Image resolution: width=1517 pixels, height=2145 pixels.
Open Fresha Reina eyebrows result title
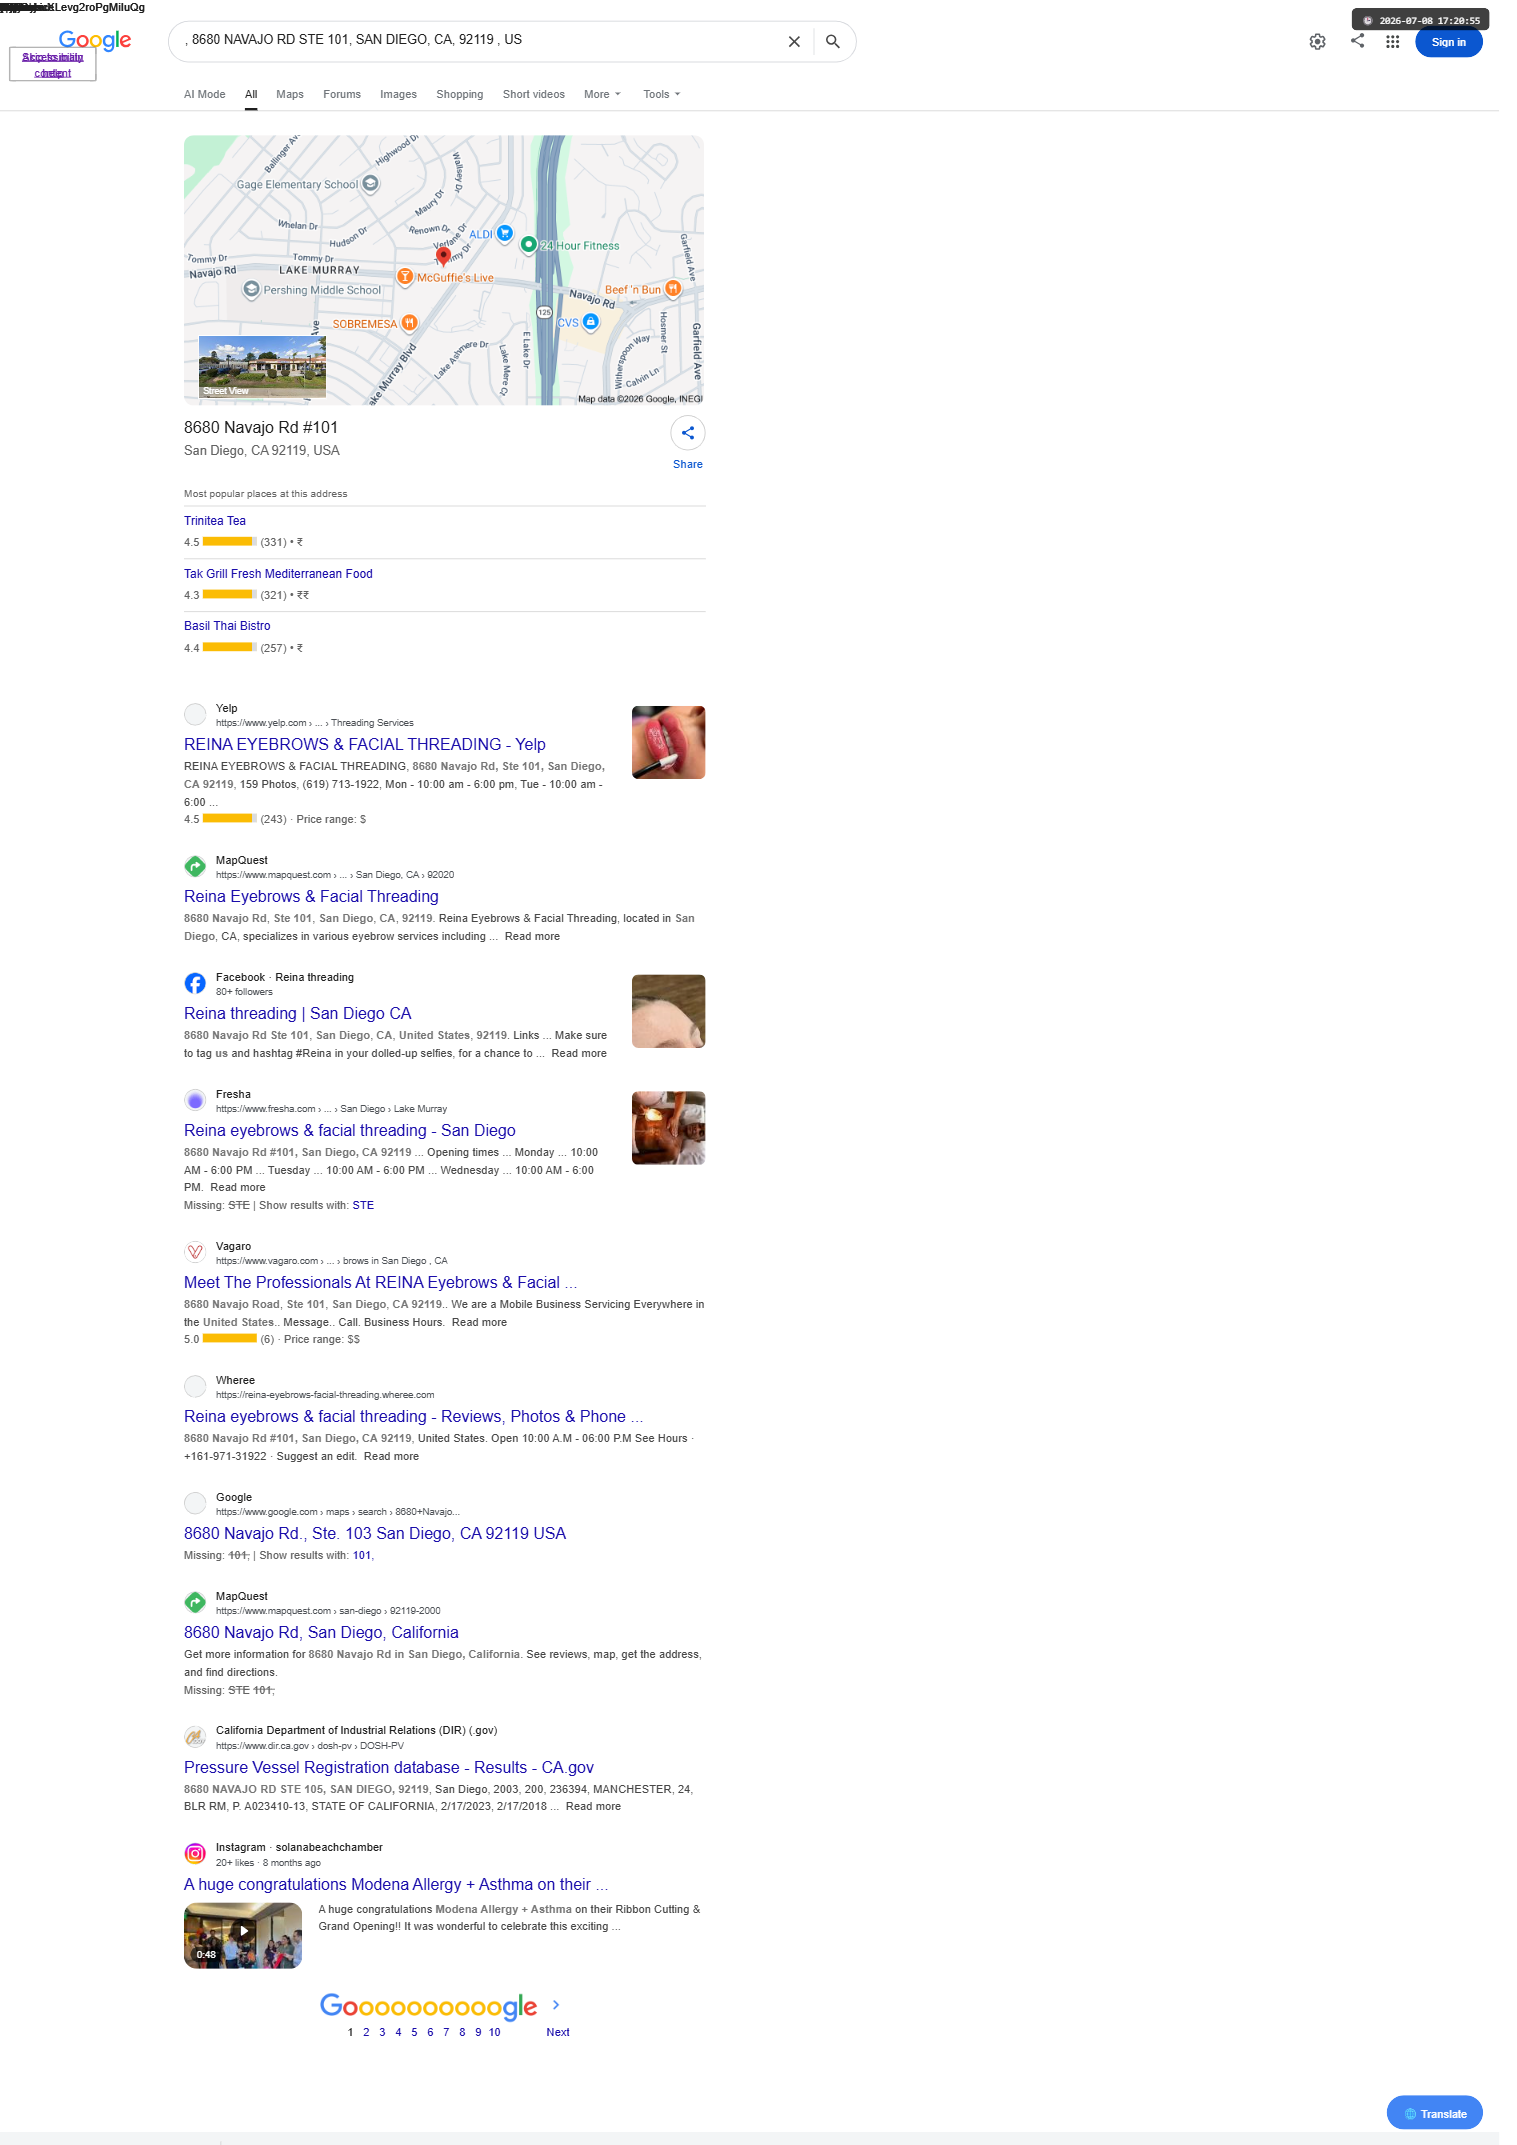point(350,1130)
